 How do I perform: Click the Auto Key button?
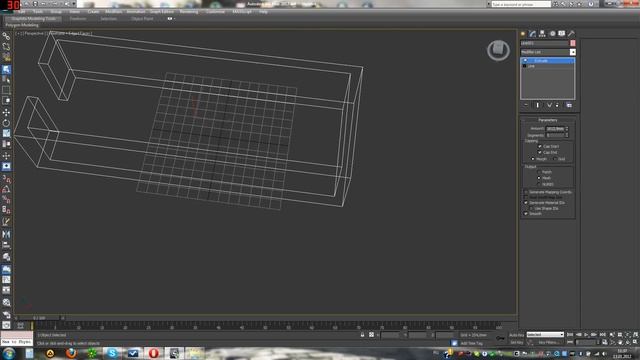click(x=516, y=335)
